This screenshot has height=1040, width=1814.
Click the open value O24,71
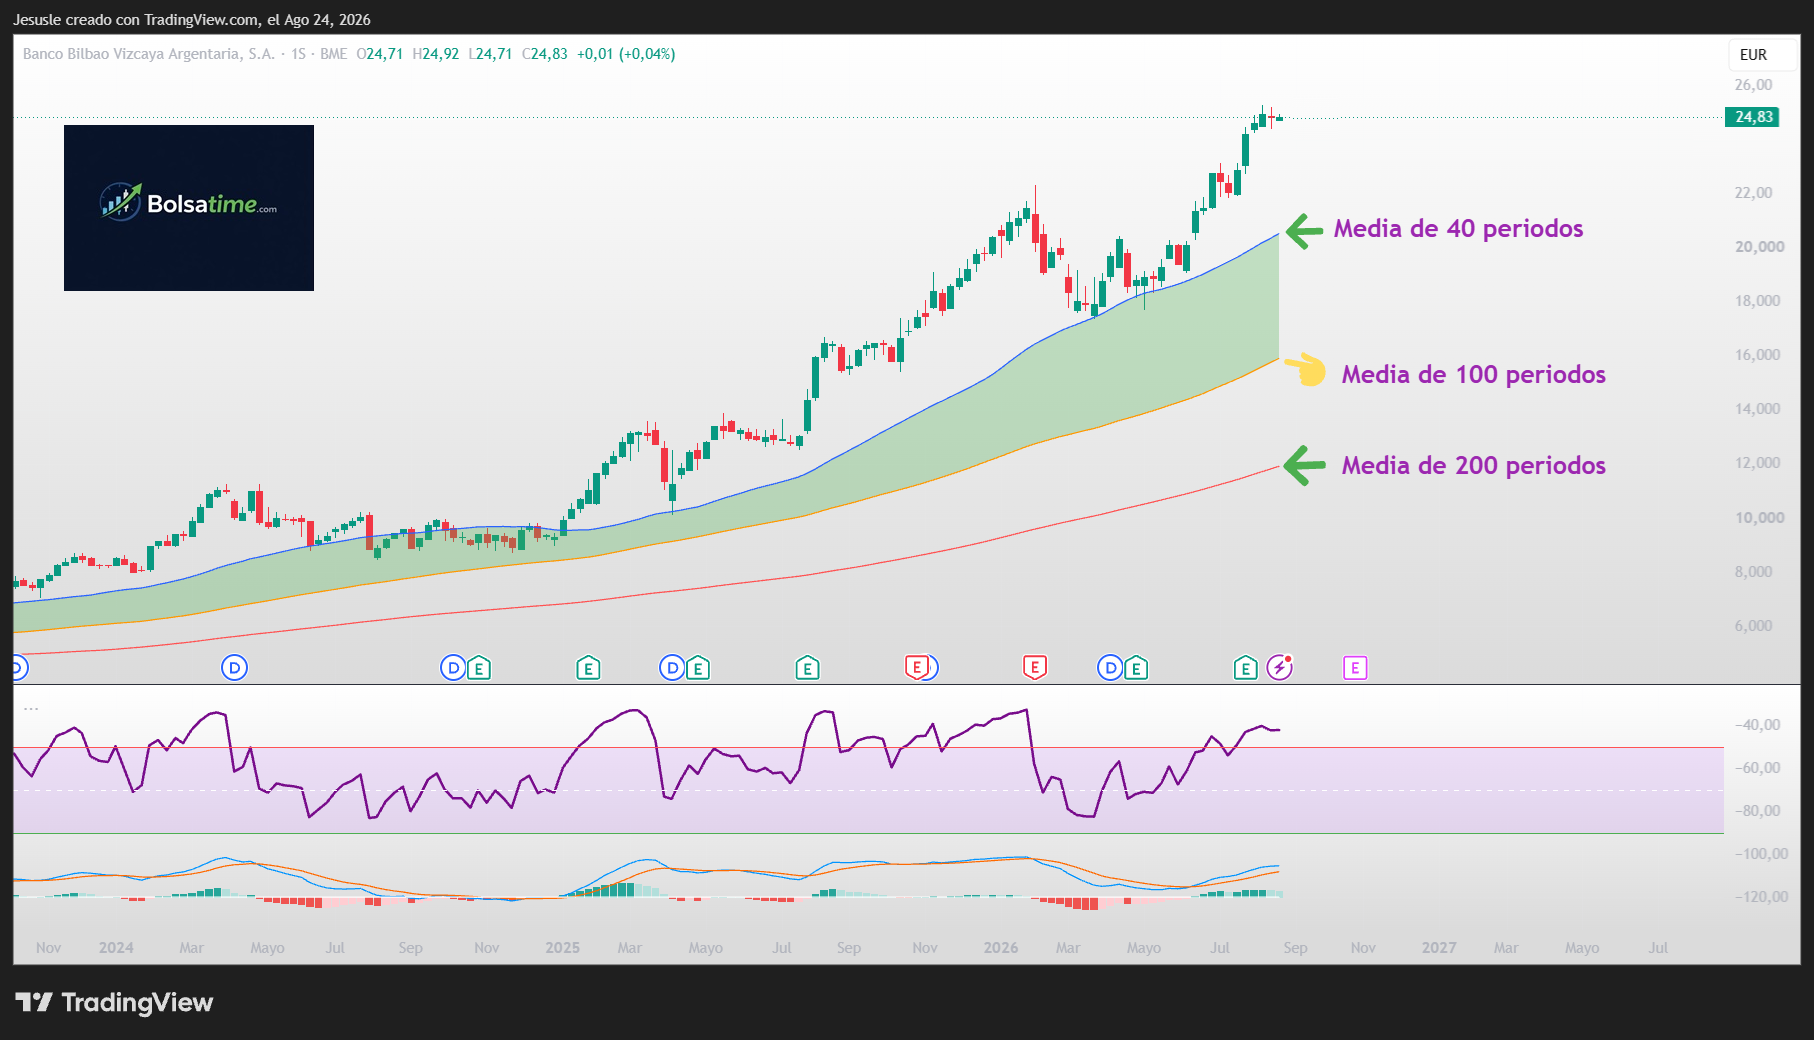[380, 54]
